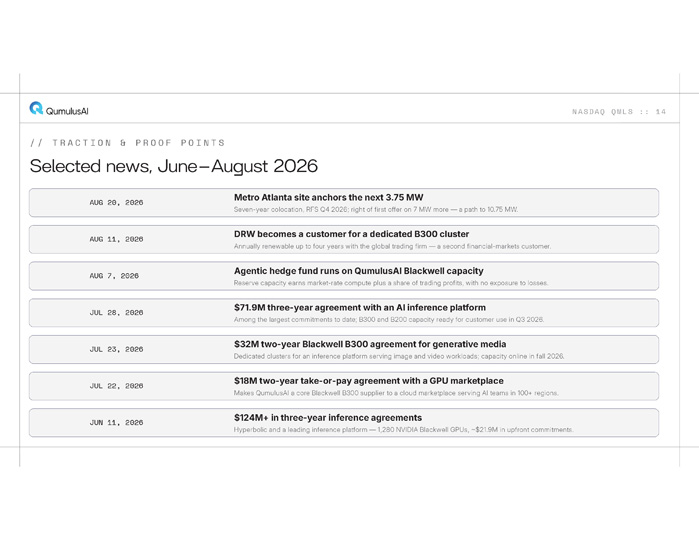Click the 'Makes QumulusAI a core Blackwell B300 supplier' subtext
Image resolution: width=699 pixels, height=540 pixels.
click(396, 393)
